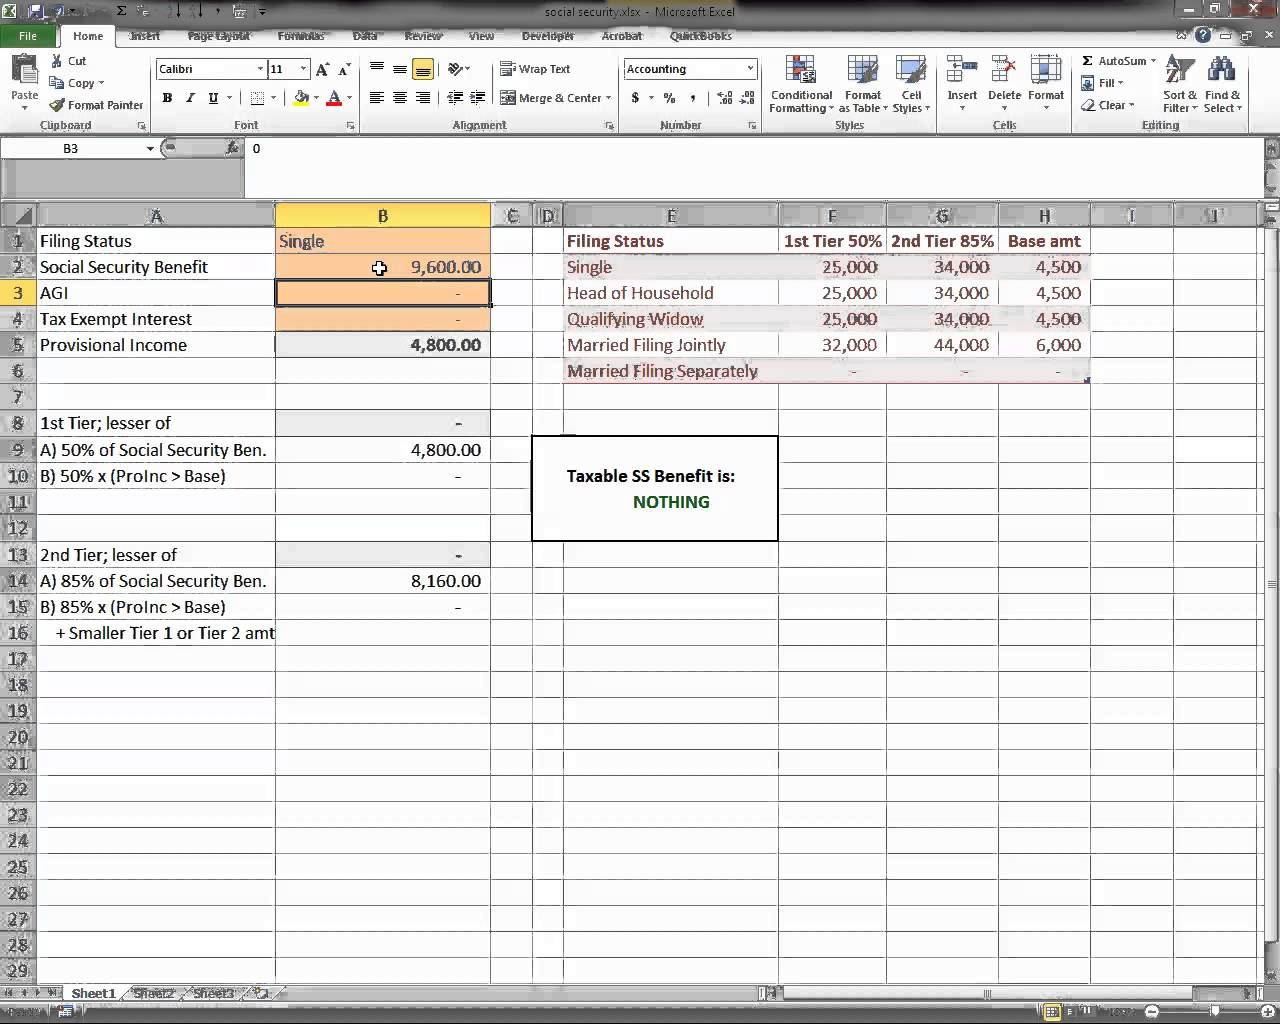1280x1024 pixels.
Task: Toggle Wrap Text on cell
Action: (535, 69)
